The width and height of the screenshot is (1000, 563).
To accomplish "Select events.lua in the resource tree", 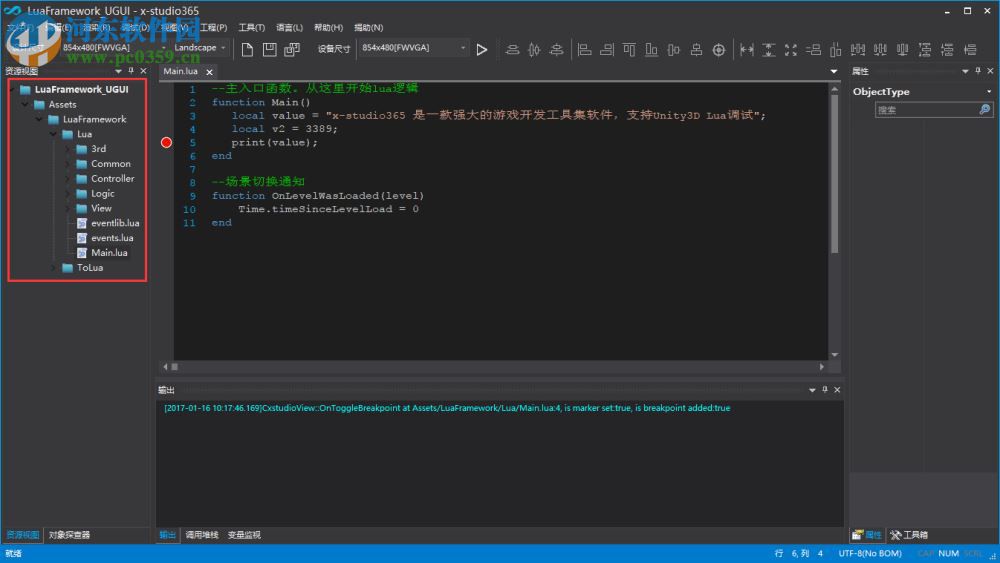I will coord(112,238).
